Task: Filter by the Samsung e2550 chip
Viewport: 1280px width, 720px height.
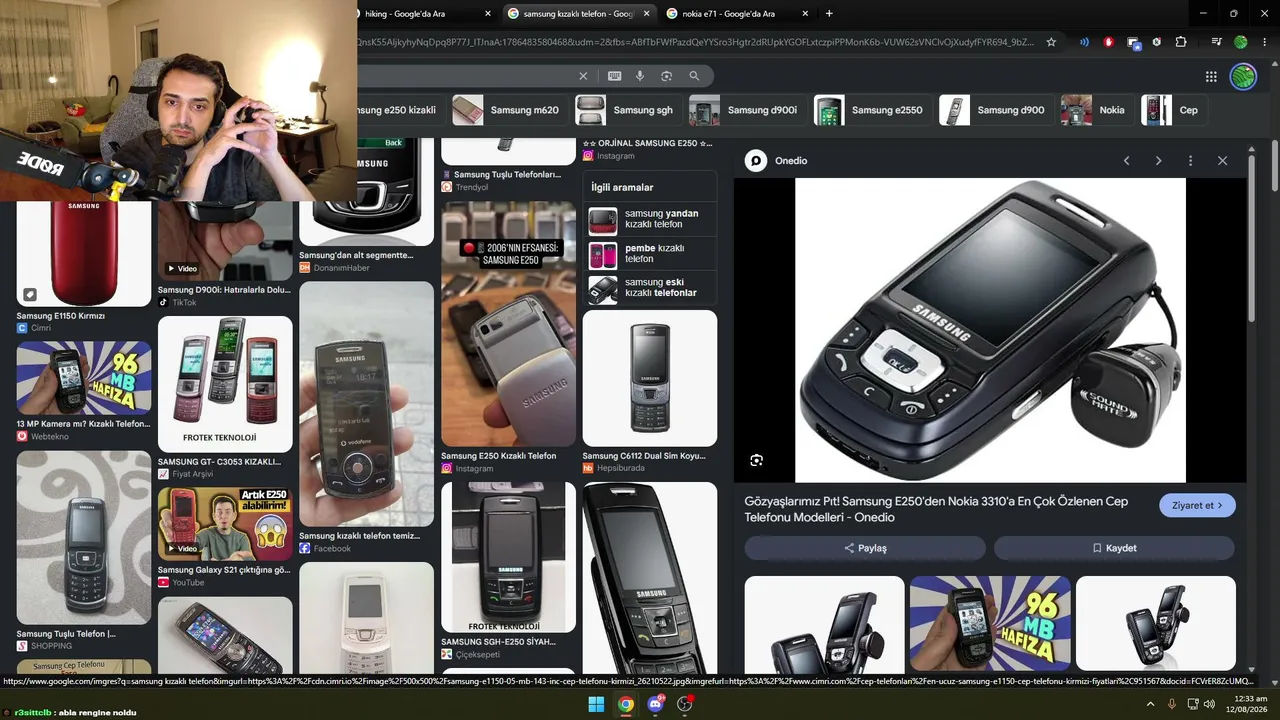Action: click(872, 110)
